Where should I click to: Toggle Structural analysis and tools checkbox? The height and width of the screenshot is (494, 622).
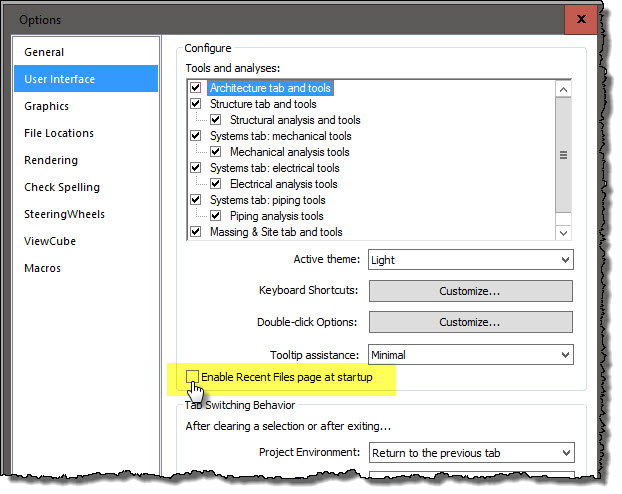[x=215, y=119]
